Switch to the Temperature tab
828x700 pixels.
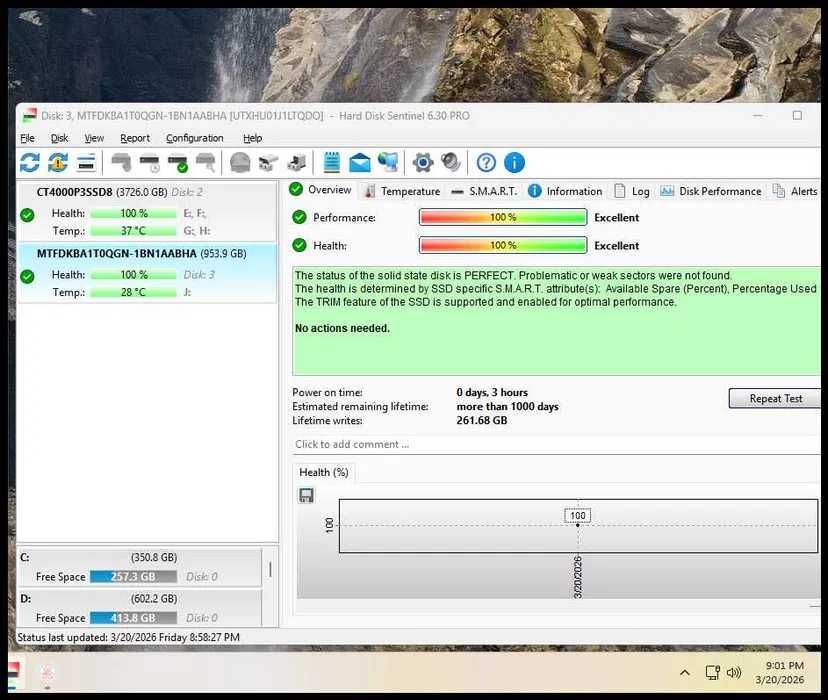[x=402, y=191]
